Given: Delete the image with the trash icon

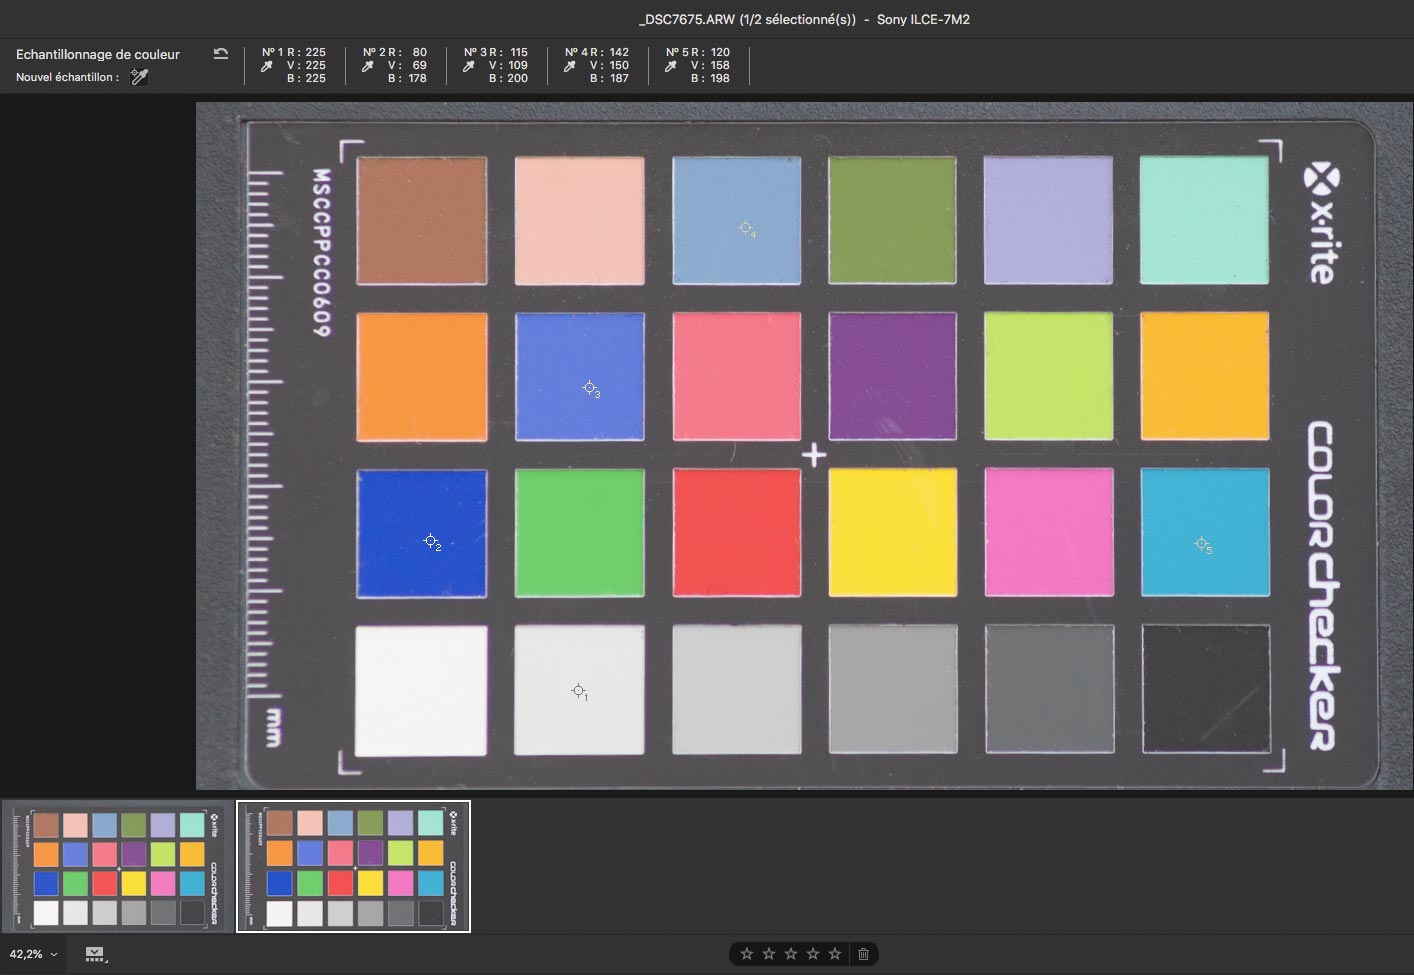Looking at the screenshot, I should (863, 954).
